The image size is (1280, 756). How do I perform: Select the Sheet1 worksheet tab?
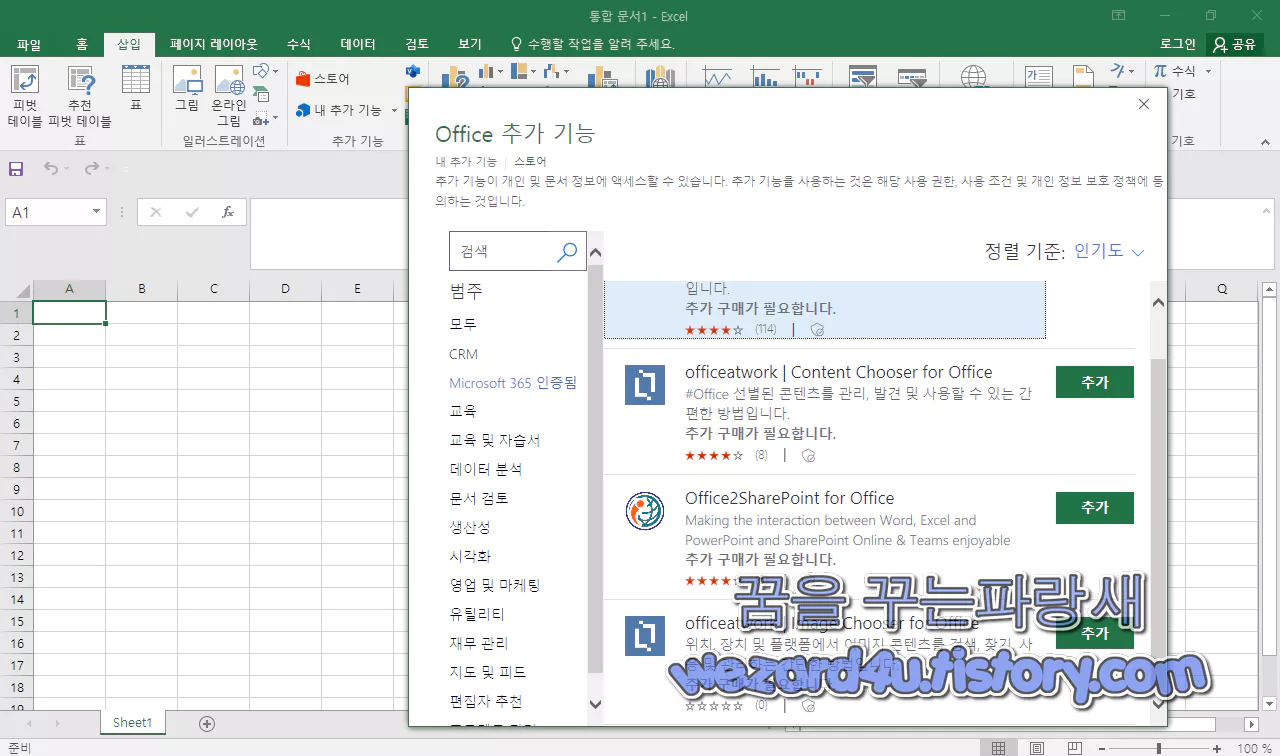[132, 723]
